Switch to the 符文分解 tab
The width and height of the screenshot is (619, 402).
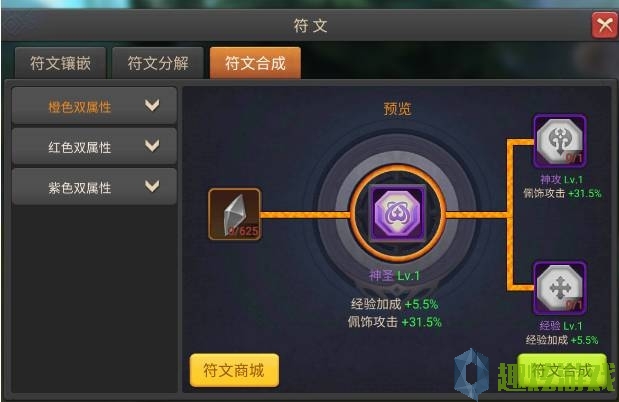(158, 63)
